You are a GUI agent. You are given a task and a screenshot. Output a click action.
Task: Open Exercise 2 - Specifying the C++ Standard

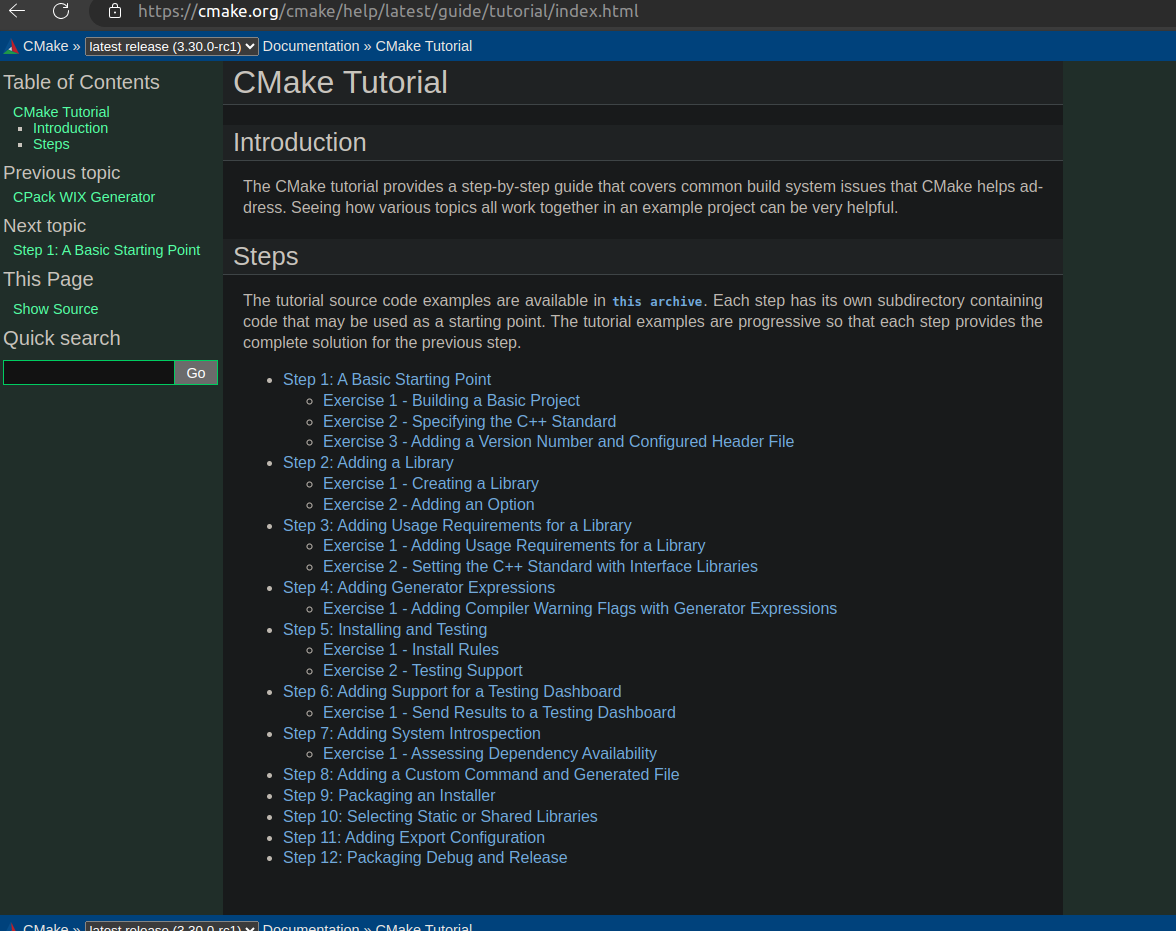[470, 422]
